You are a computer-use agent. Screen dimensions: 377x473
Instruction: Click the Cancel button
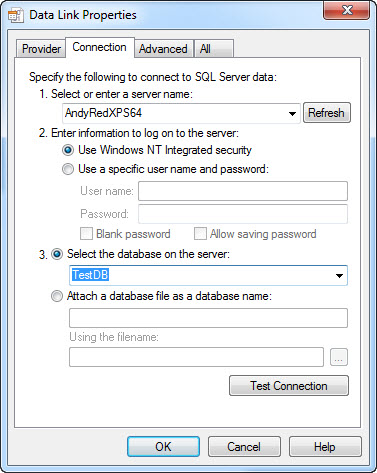[244, 447]
